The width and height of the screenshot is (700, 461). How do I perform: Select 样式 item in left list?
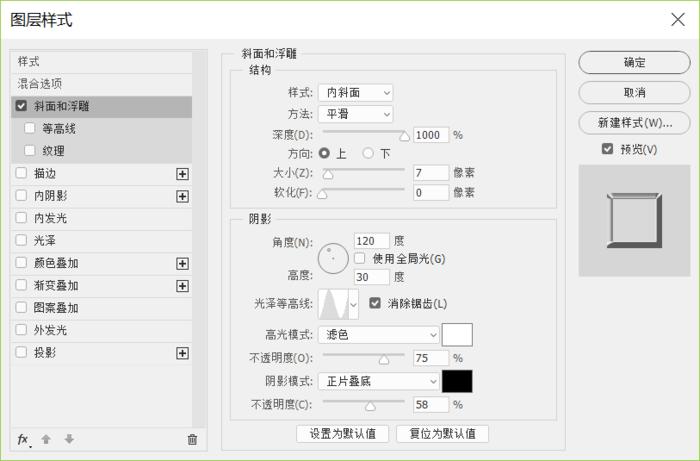[102, 62]
